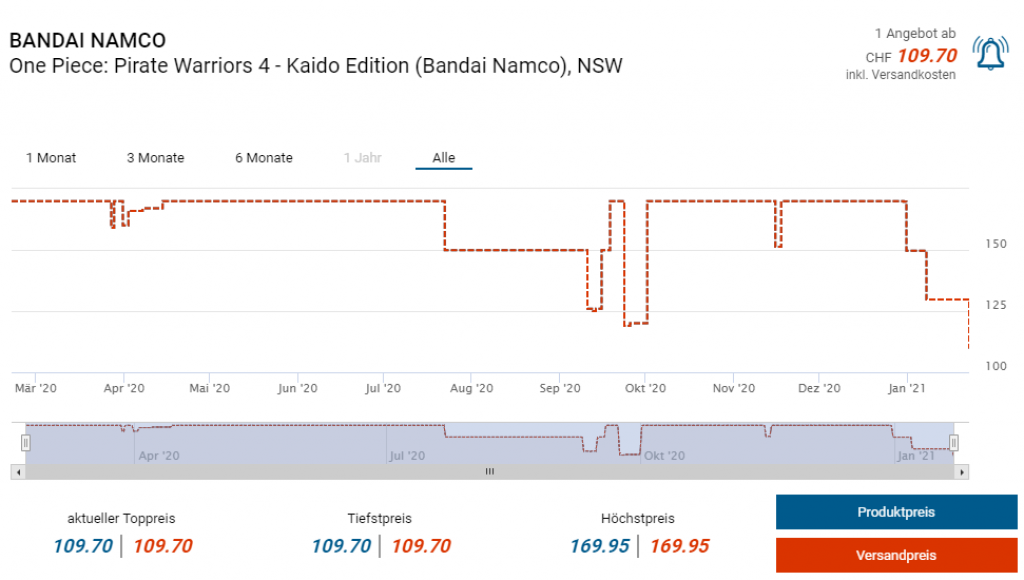The height and width of the screenshot is (580, 1024).
Task: Toggle the Versandpreis series button
Action: [896, 555]
